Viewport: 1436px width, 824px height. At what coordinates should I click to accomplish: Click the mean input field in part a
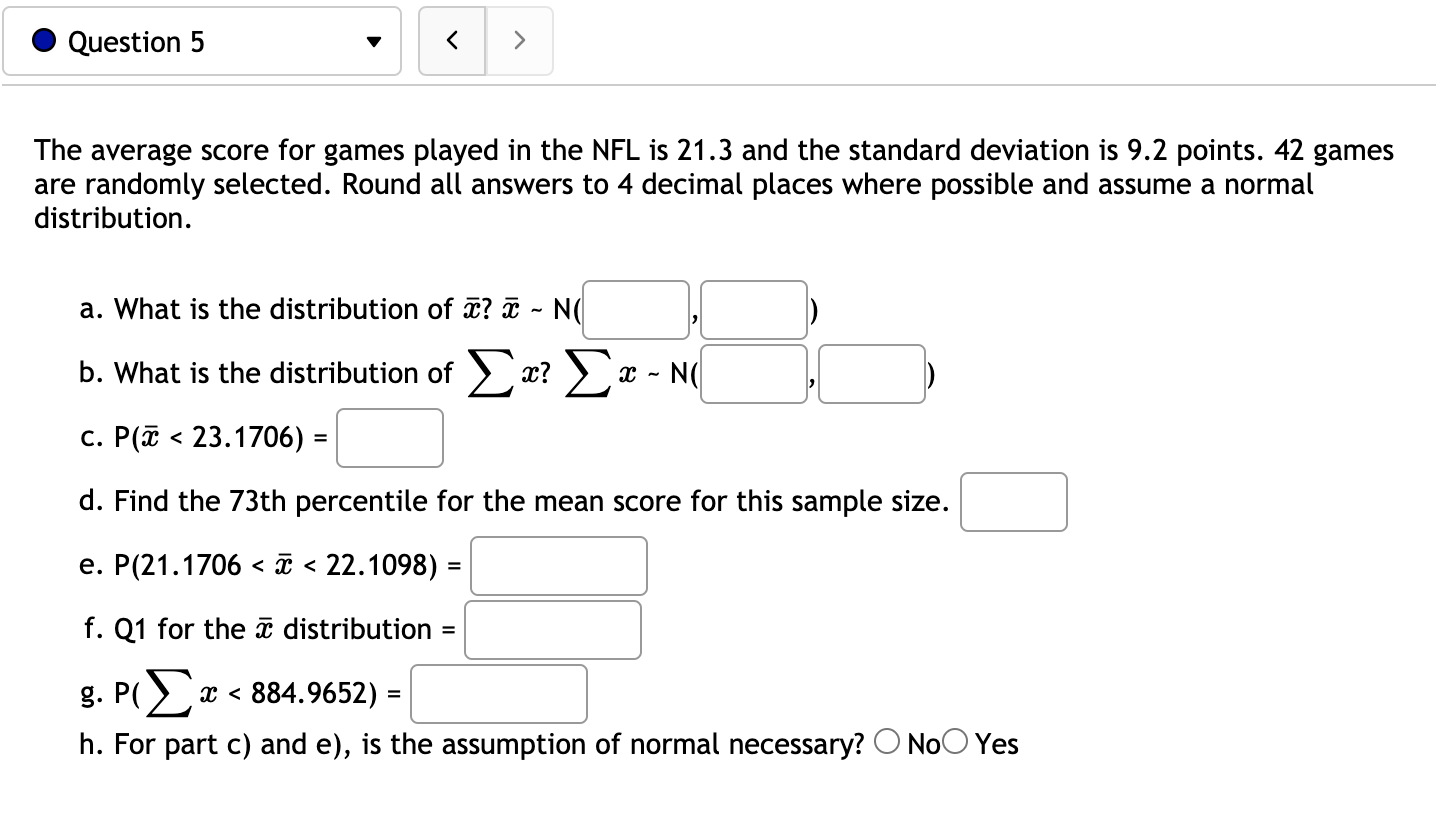pyautogui.click(x=634, y=309)
